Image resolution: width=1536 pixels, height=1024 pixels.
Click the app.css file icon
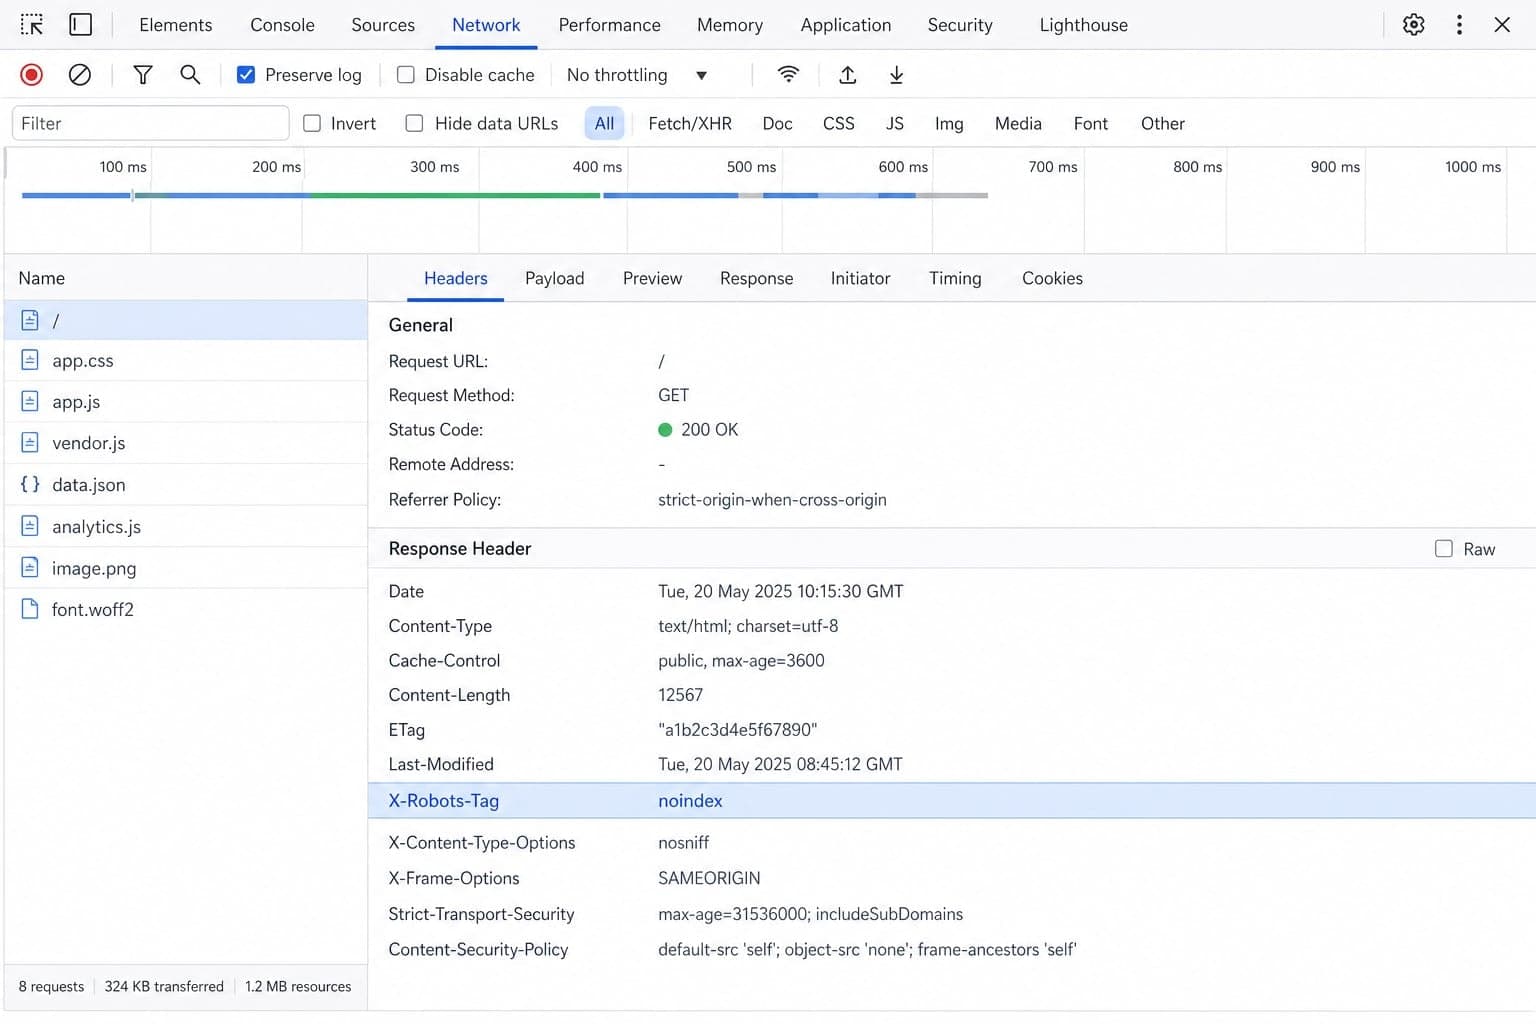click(x=30, y=360)
